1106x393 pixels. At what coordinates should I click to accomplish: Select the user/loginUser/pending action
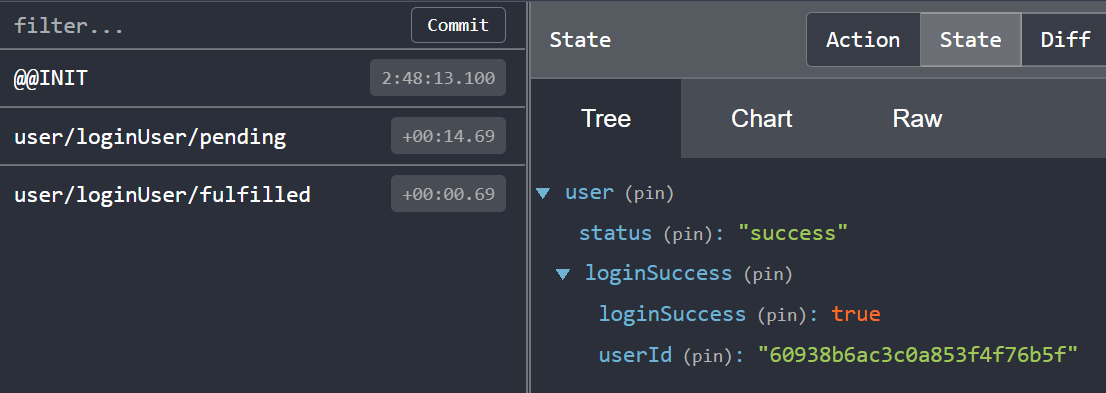click(x=262, y=136)
